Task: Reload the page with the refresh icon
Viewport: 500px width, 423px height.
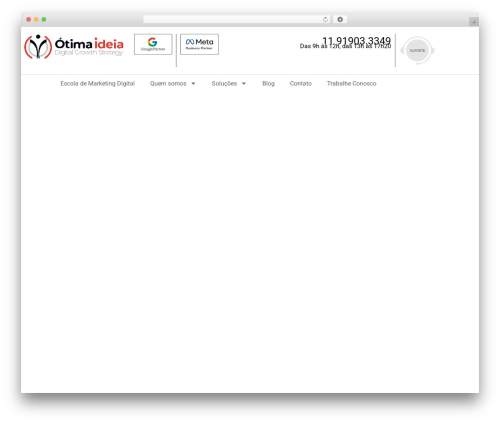Action: [325, 20]
